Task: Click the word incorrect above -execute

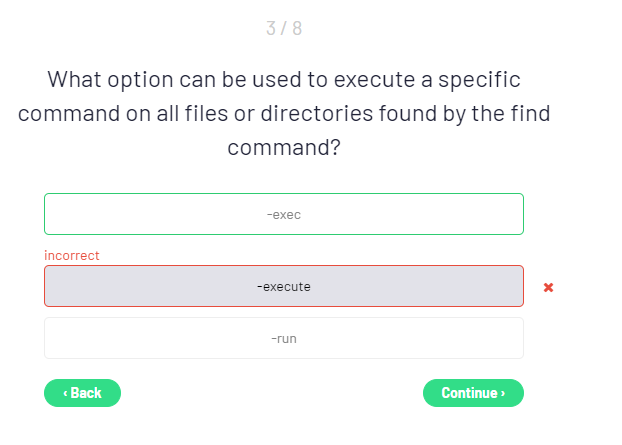Action: click(x=72, y=256)
